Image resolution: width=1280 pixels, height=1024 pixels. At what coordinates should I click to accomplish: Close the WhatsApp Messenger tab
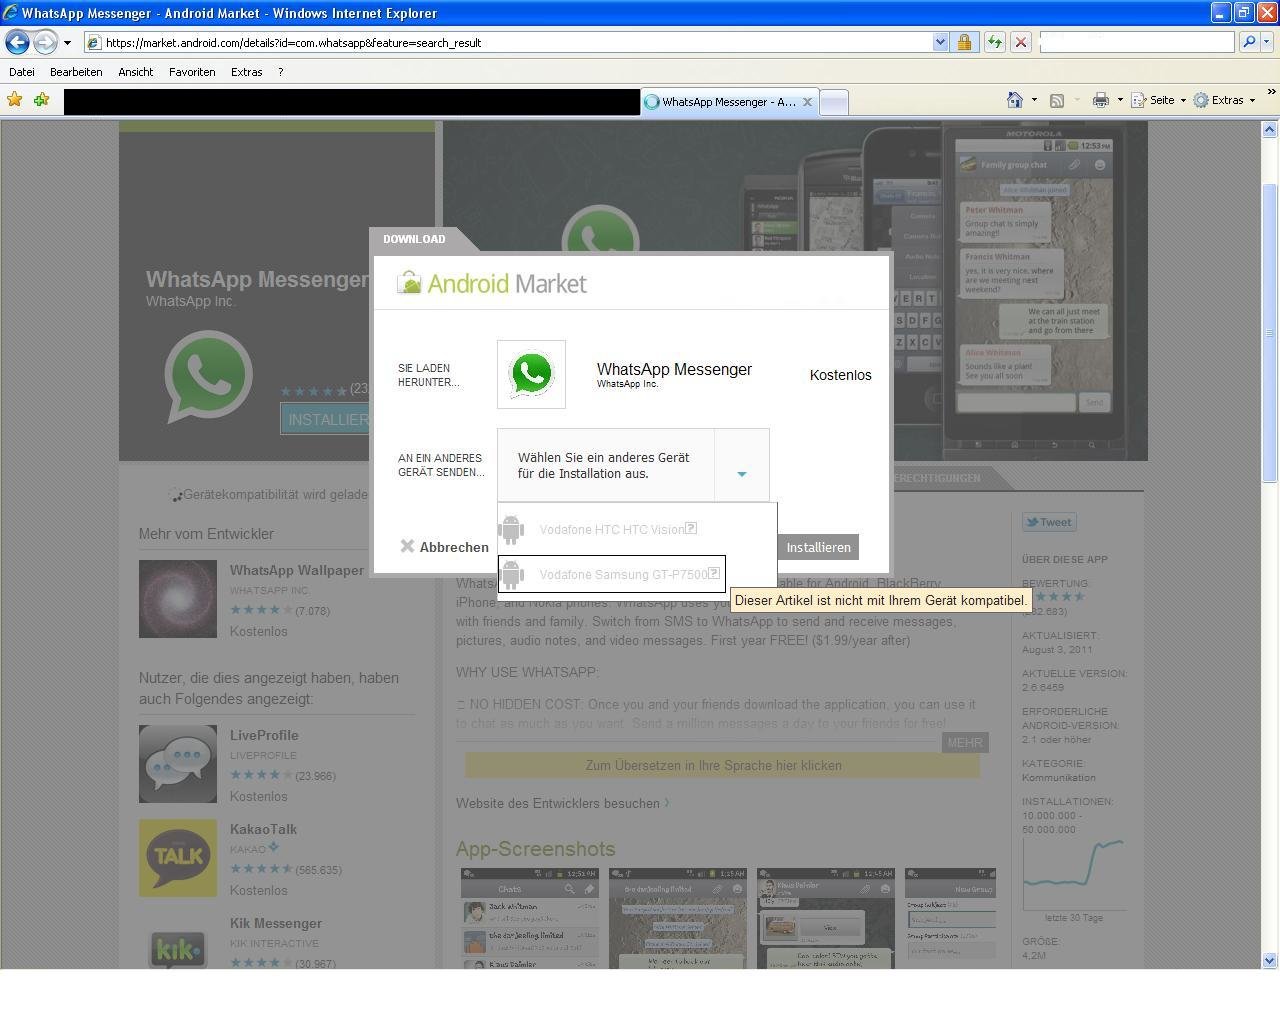(x=807, y=102)
